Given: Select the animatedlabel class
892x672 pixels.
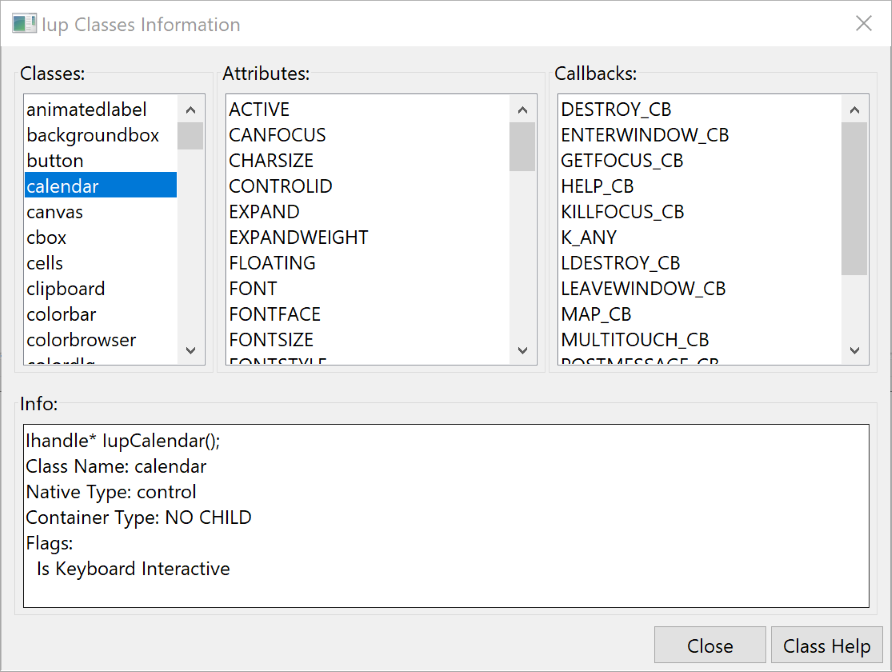Looking at the screenshot, I should pos(87,110).
